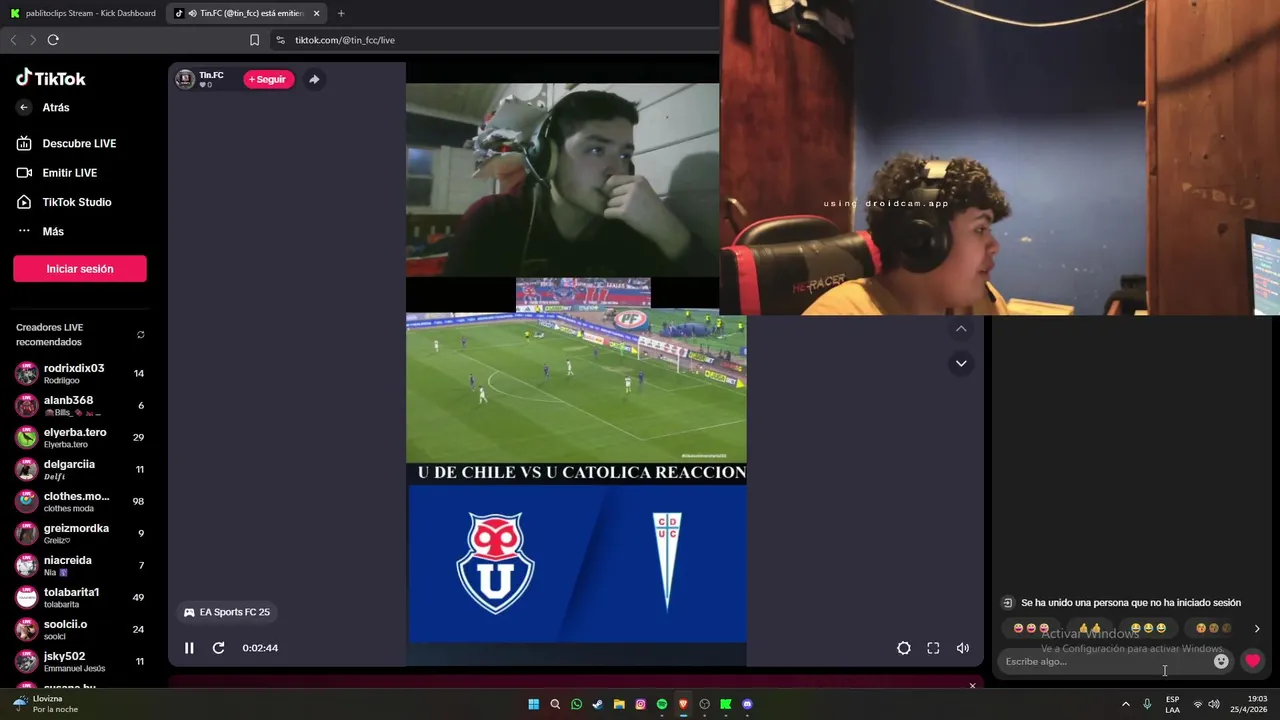Mute the live stream volume

tap(963, 648)
